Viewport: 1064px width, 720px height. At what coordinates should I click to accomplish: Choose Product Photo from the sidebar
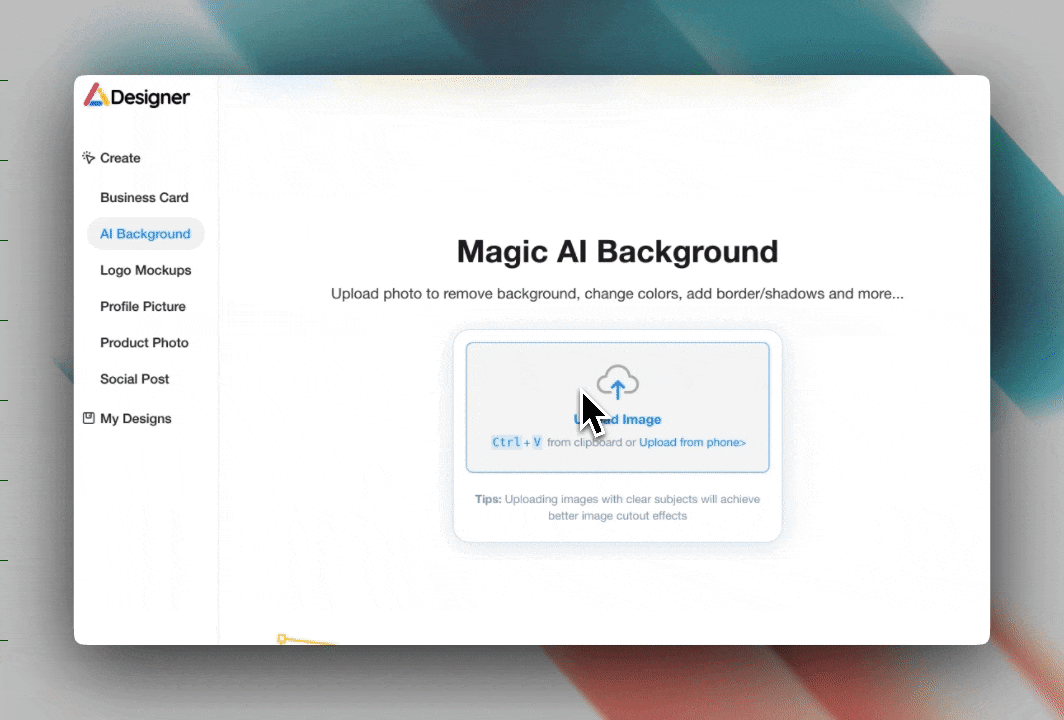144,343
